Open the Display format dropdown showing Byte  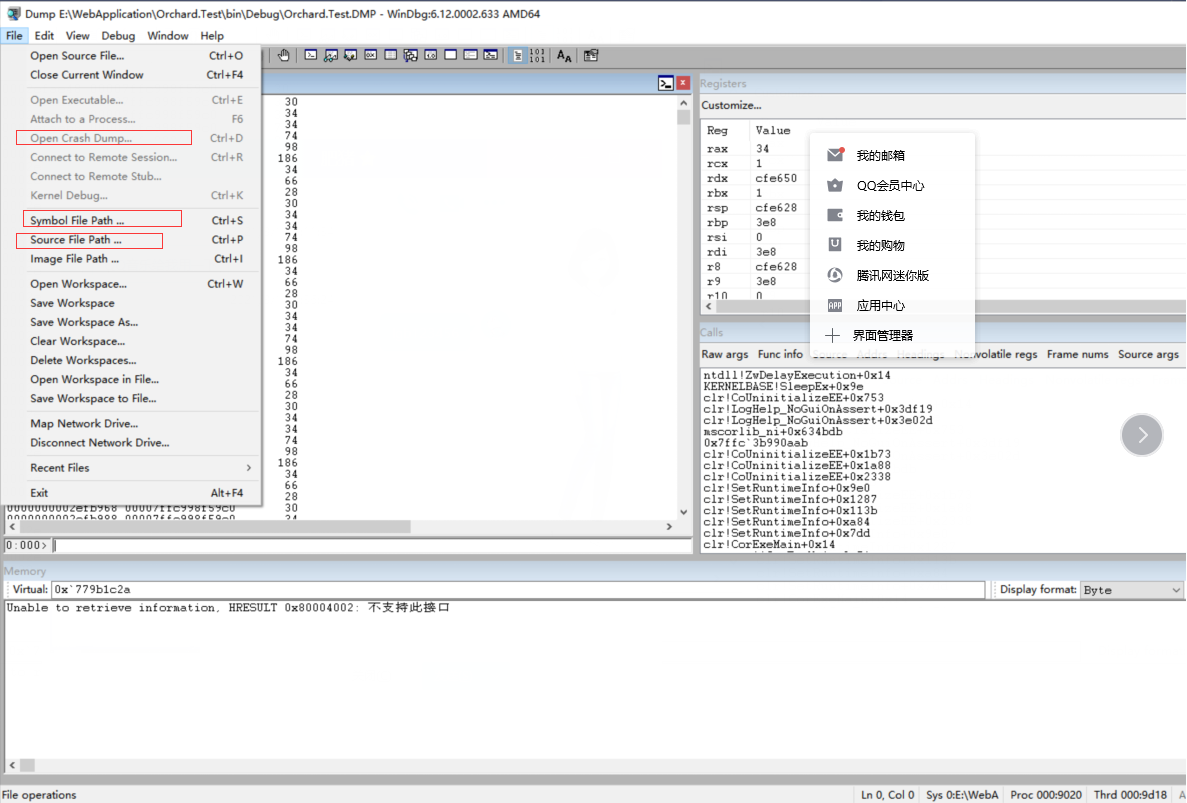tap(1131, 589)
